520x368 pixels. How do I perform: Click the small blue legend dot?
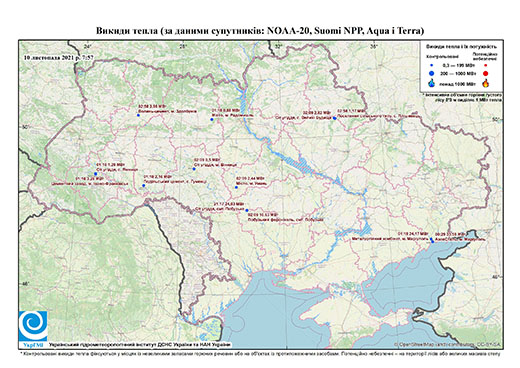pos(432,65)
